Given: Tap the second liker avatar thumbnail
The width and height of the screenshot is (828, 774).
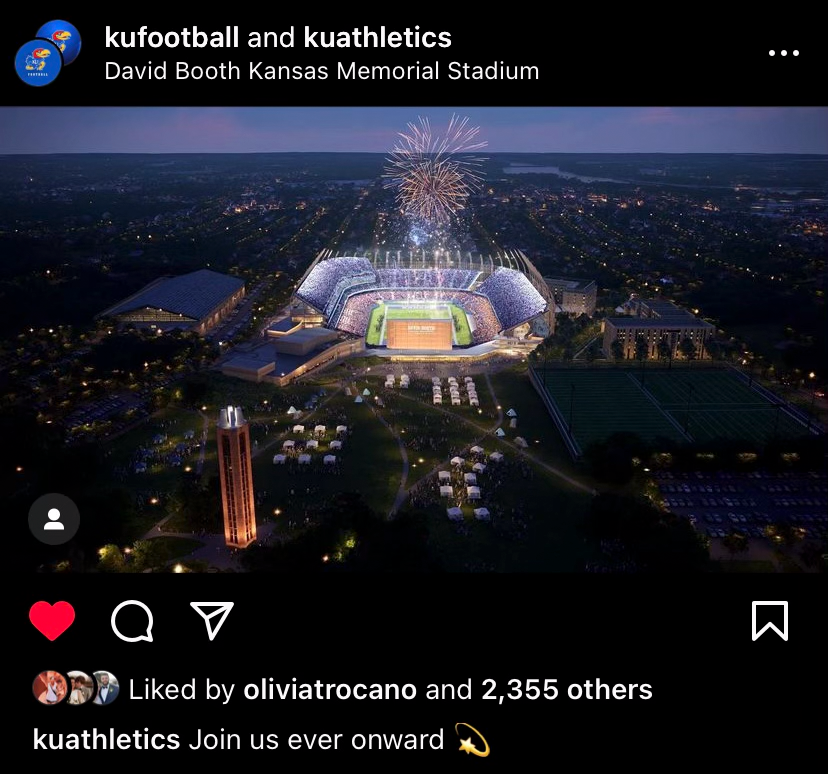Looking at the screenshot, I should (x=79, y=688).
